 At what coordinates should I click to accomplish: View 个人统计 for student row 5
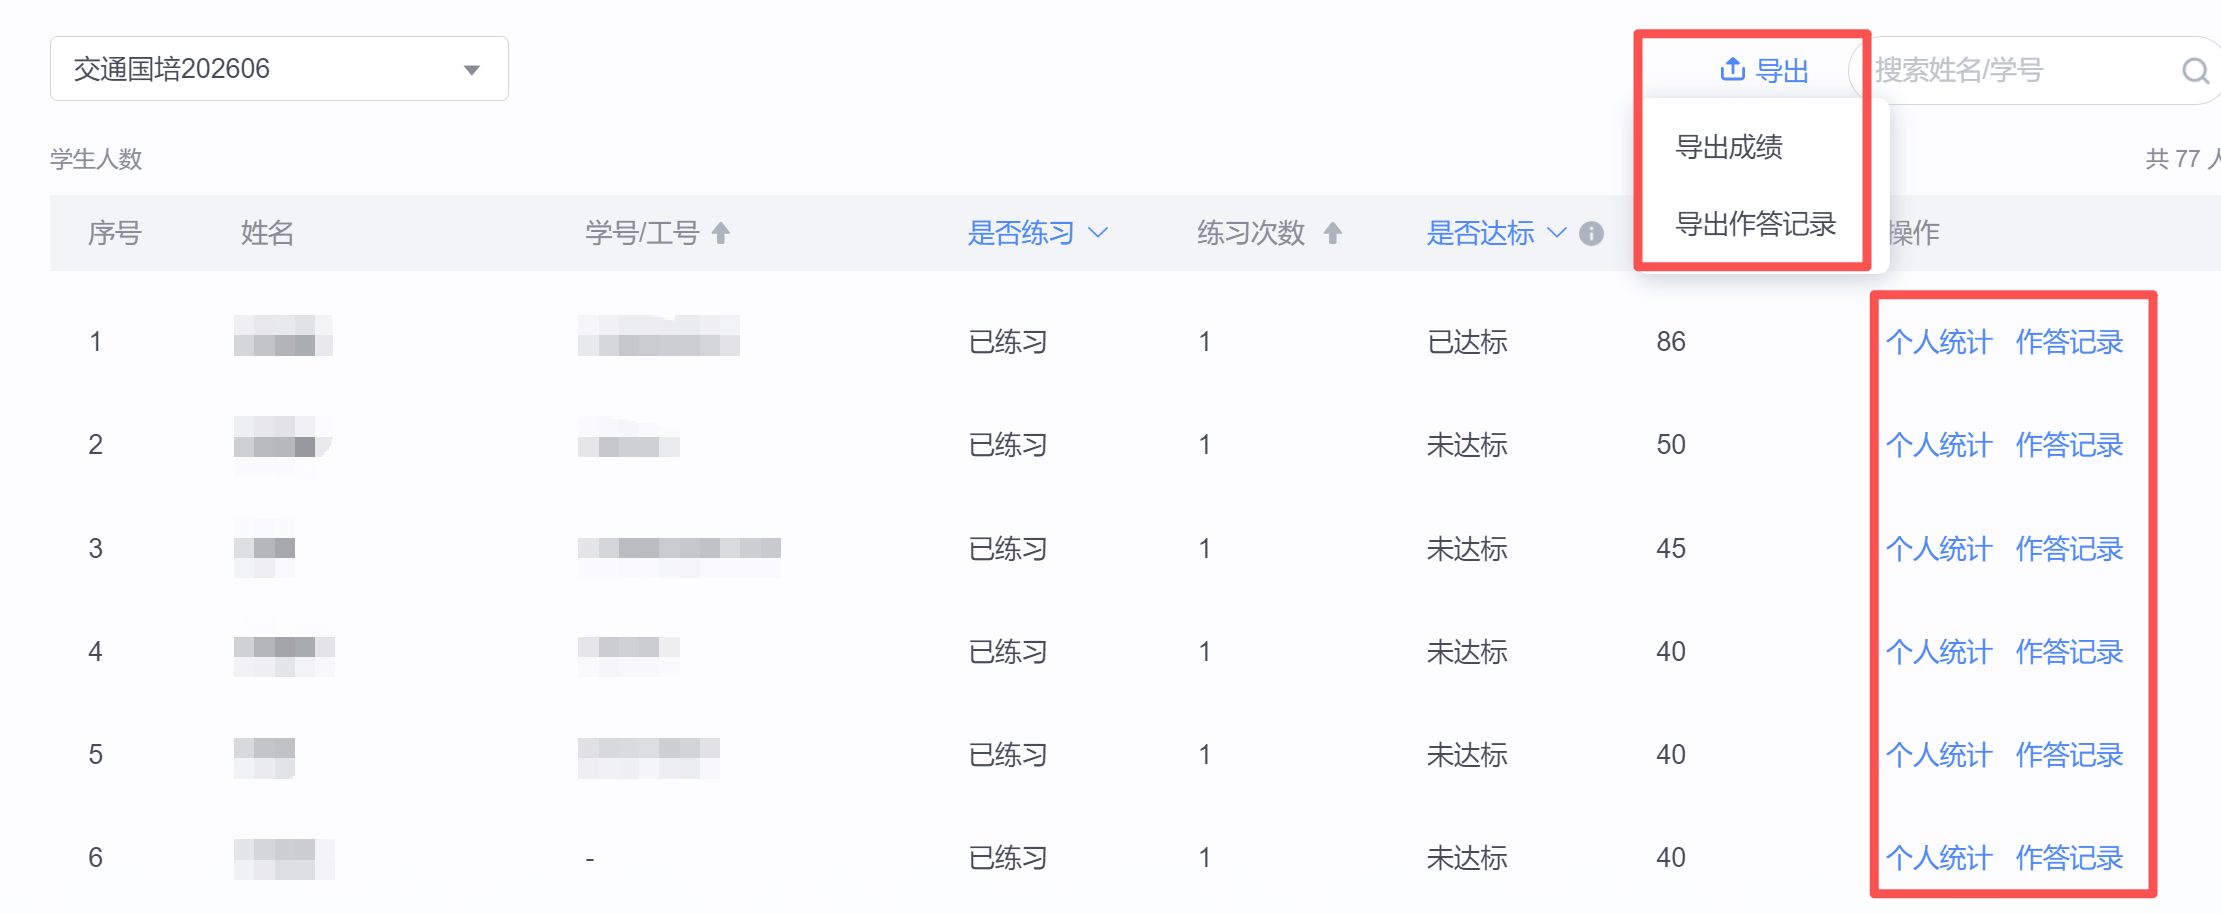point(1939,755)
